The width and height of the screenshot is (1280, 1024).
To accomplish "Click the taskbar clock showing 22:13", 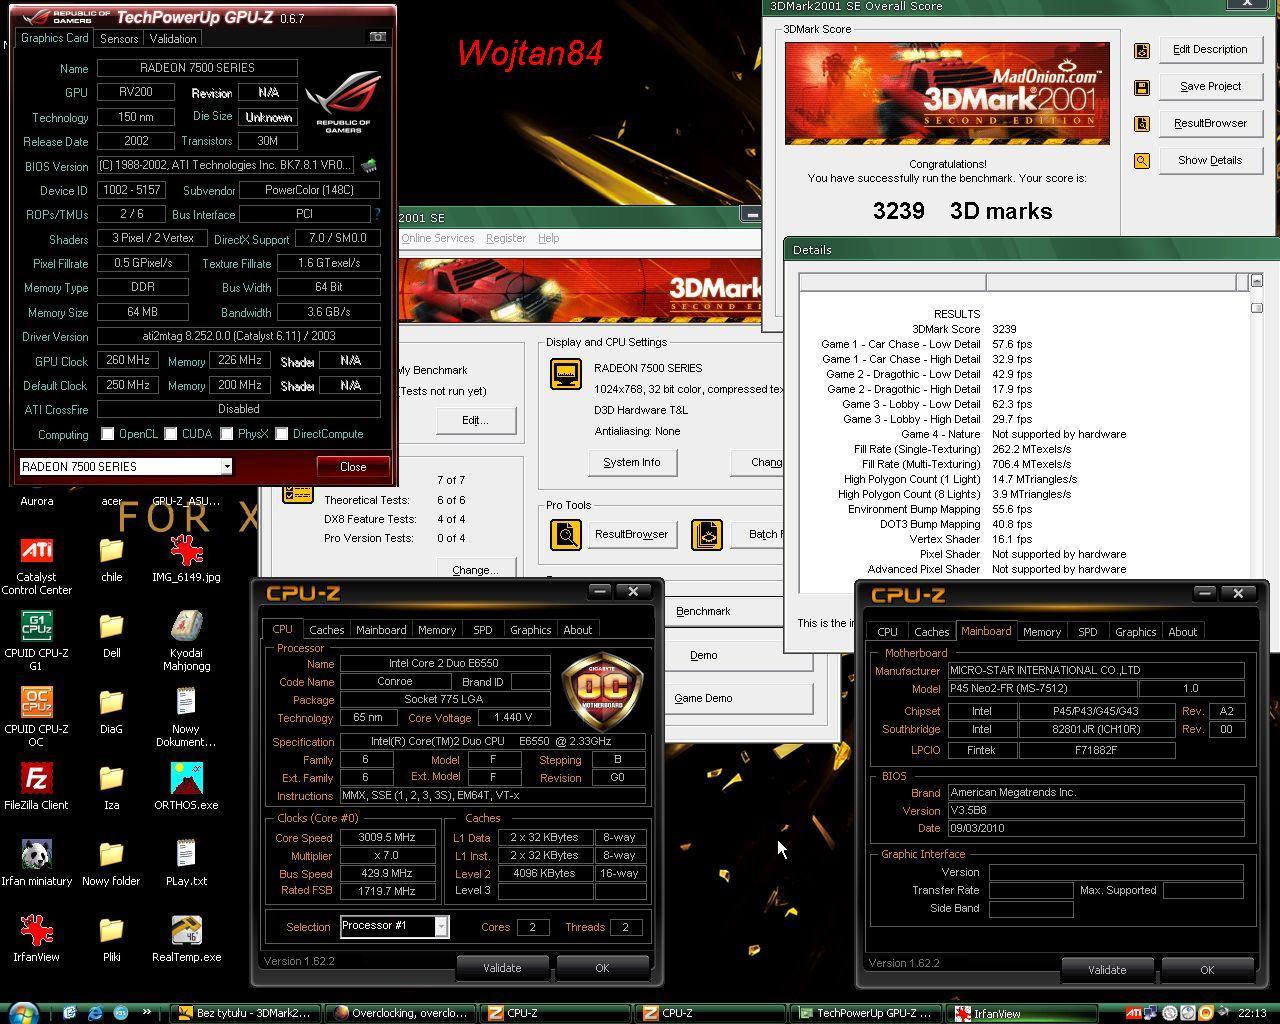I will pyautogui.click(x=1252, y=1013).
